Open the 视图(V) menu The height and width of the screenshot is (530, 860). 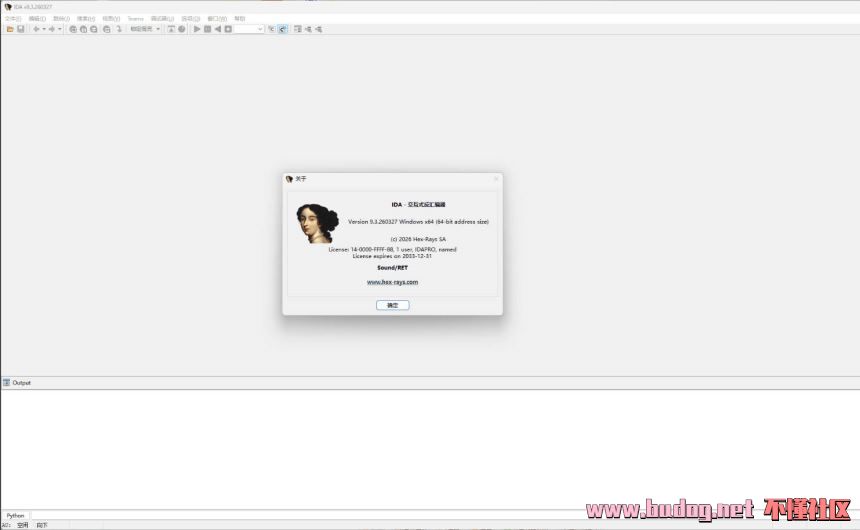point(111,19)
